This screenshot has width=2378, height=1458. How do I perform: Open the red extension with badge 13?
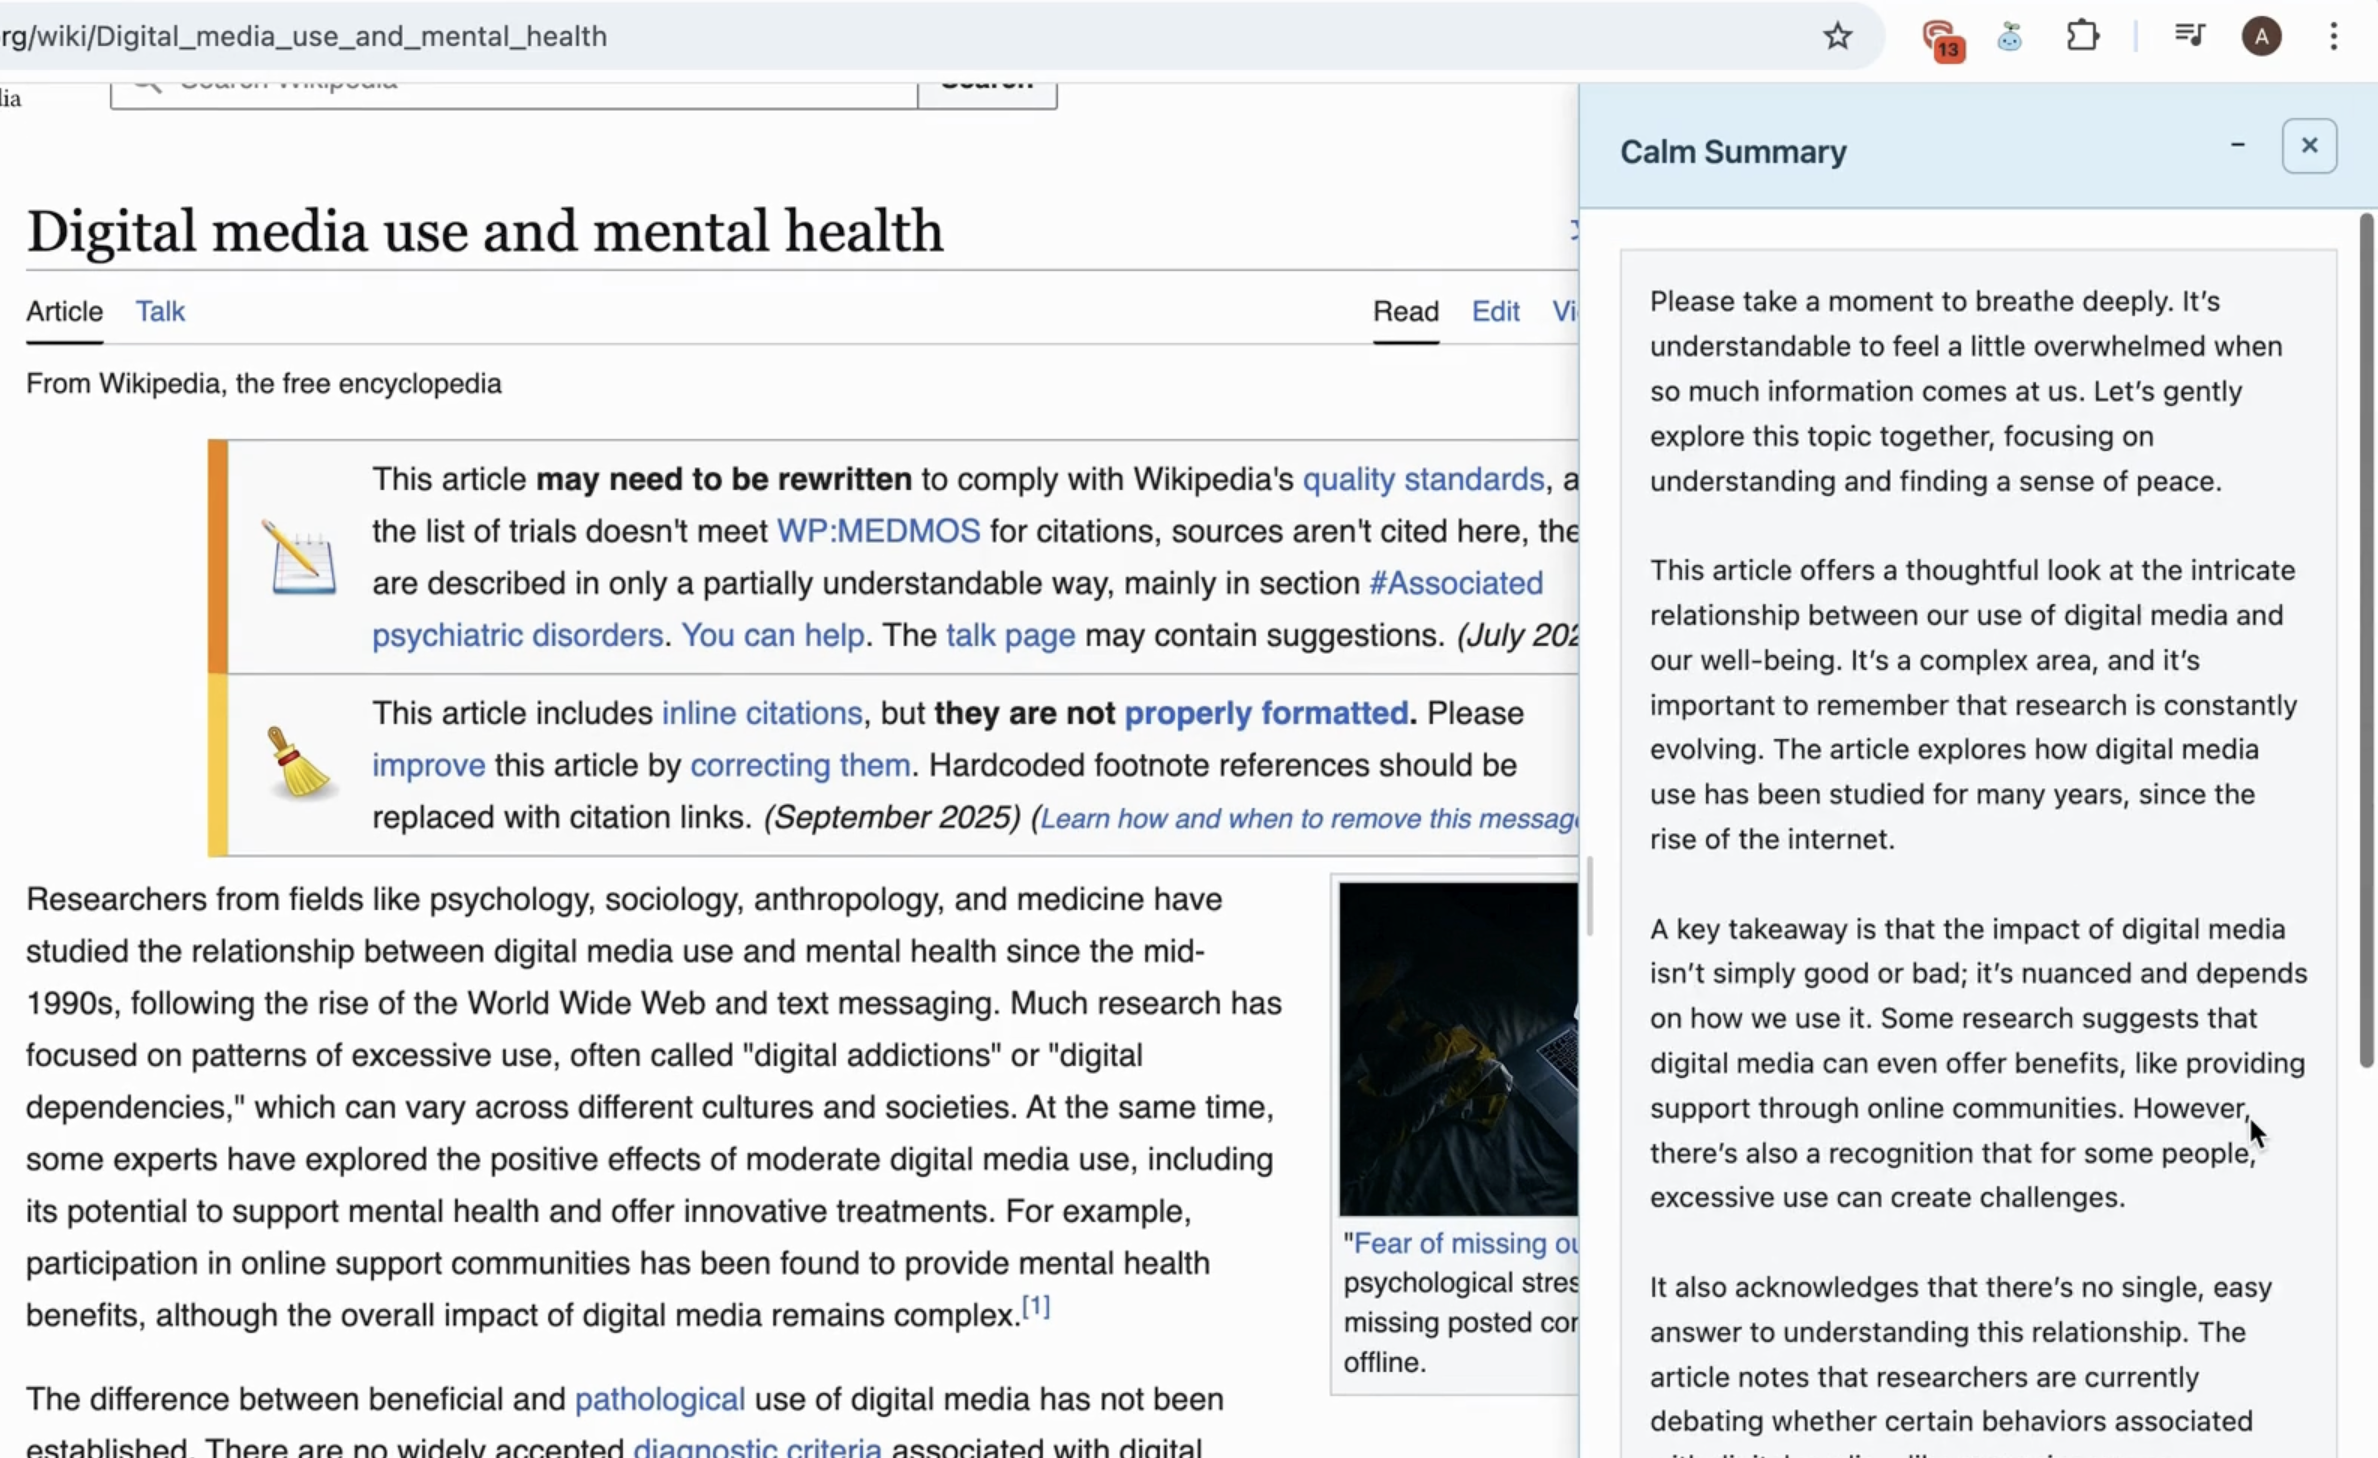pyautogui.click(x=1939, y=38)
